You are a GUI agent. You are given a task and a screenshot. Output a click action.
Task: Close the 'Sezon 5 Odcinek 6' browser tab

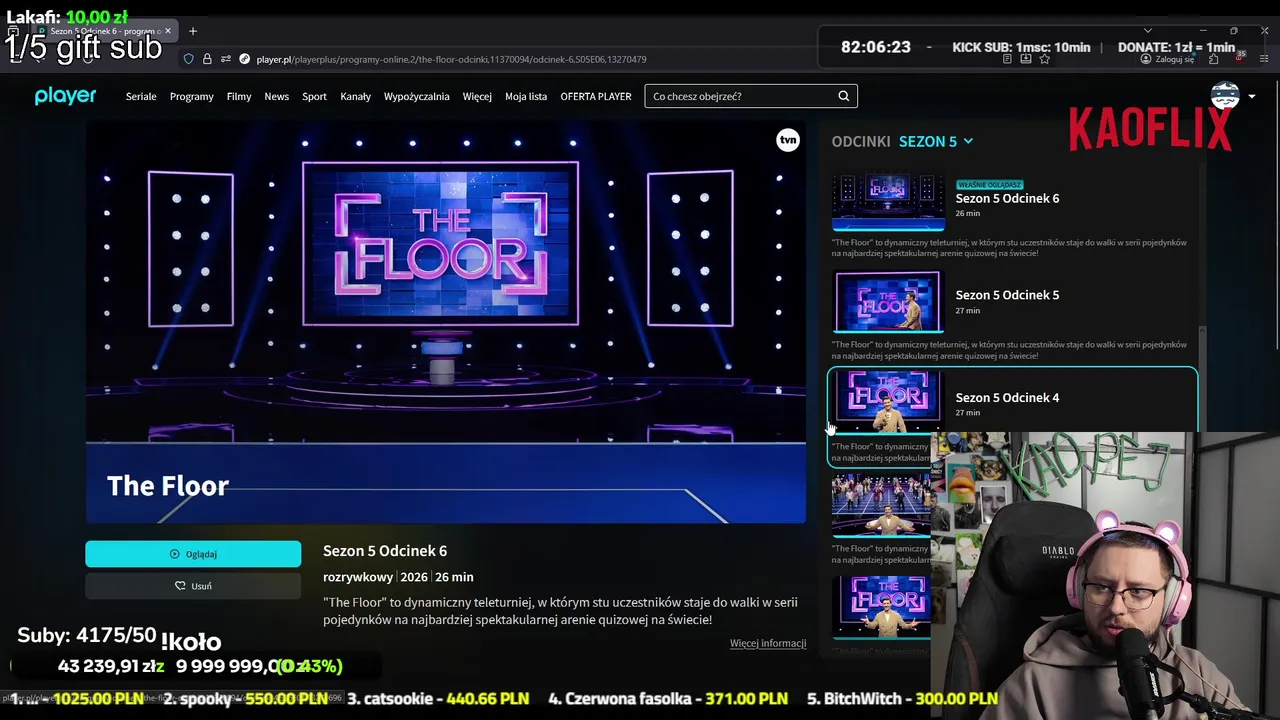pos(167,31)
